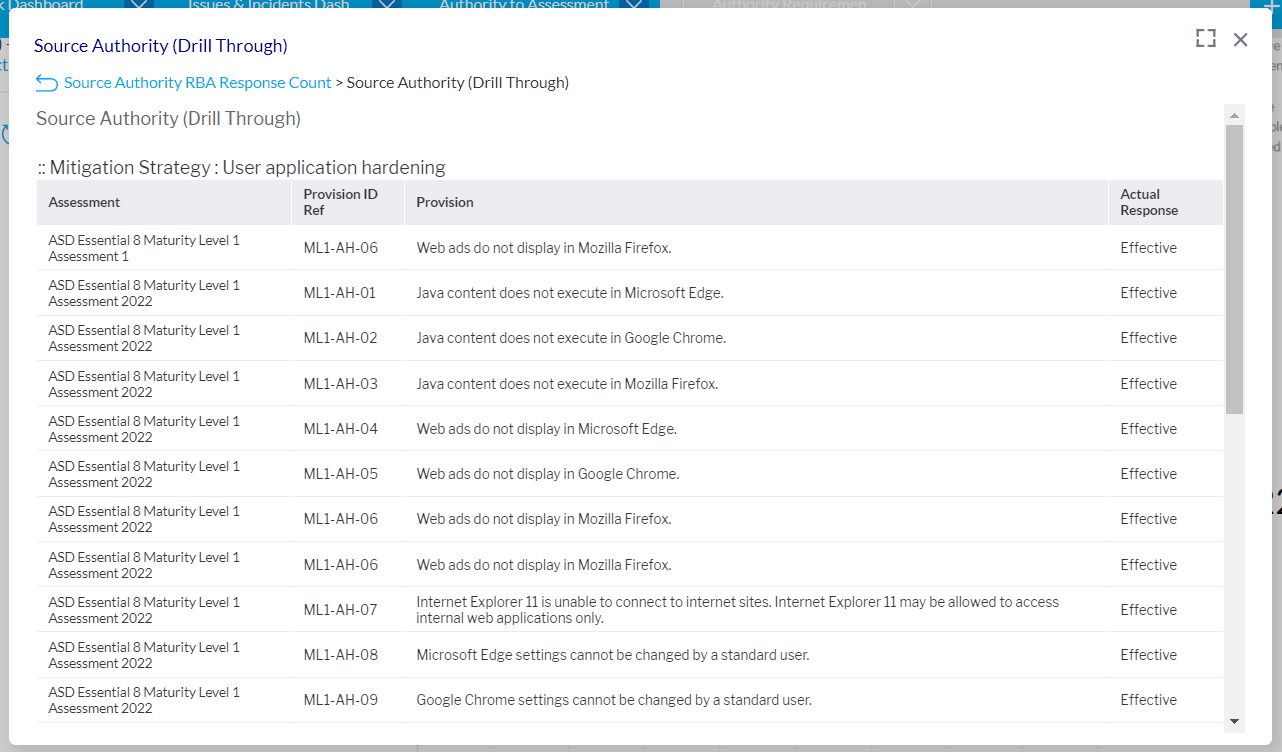Click the vertical scrollbar thumb
Screen dimensions: 1282x752
(x=1234, y=268)
